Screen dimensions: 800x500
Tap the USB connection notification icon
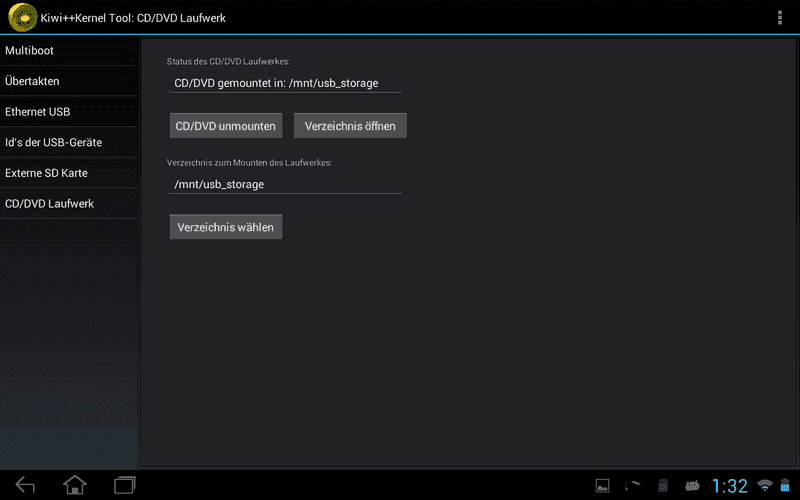pyautogui.click(x=632, y=486)
